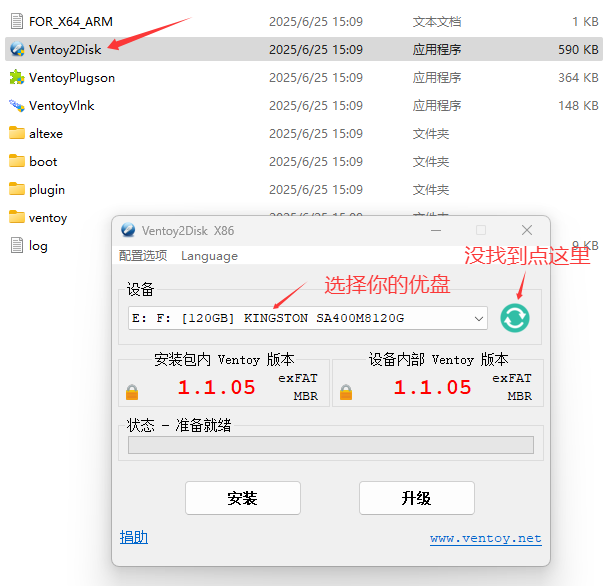Click the 364 KB size of VentoyPlugson
This screenshot has width=607, height=586.
point(578,78)
